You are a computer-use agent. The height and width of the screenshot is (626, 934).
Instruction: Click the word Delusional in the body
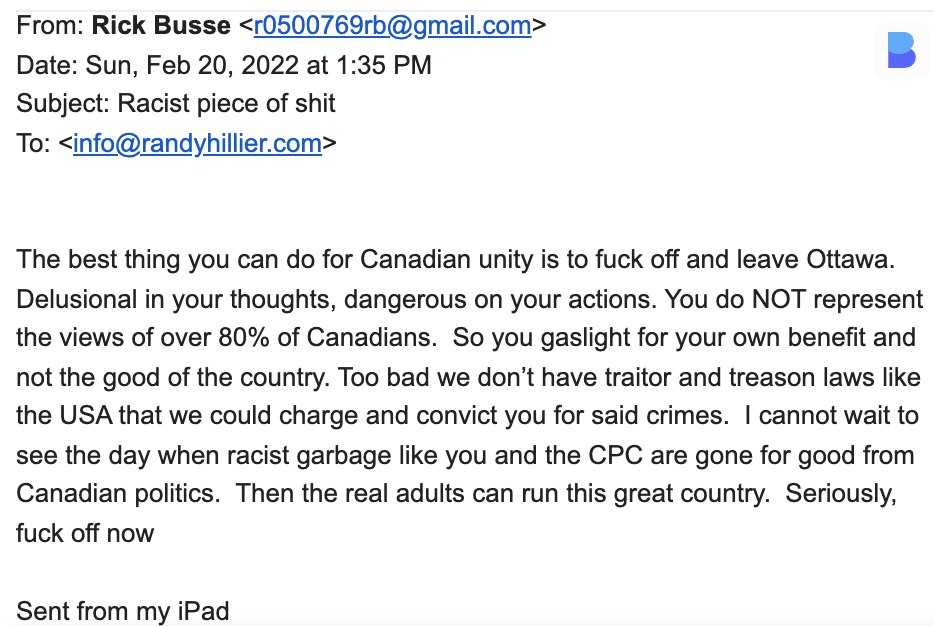tap(76, 299)
